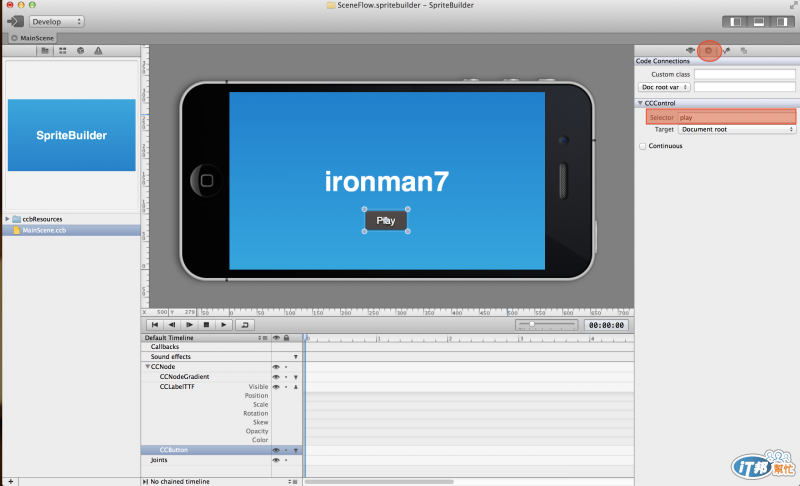Viewport: 800px width, 486px height.
Task: Step forward one frame
Action: click(189, 325)
